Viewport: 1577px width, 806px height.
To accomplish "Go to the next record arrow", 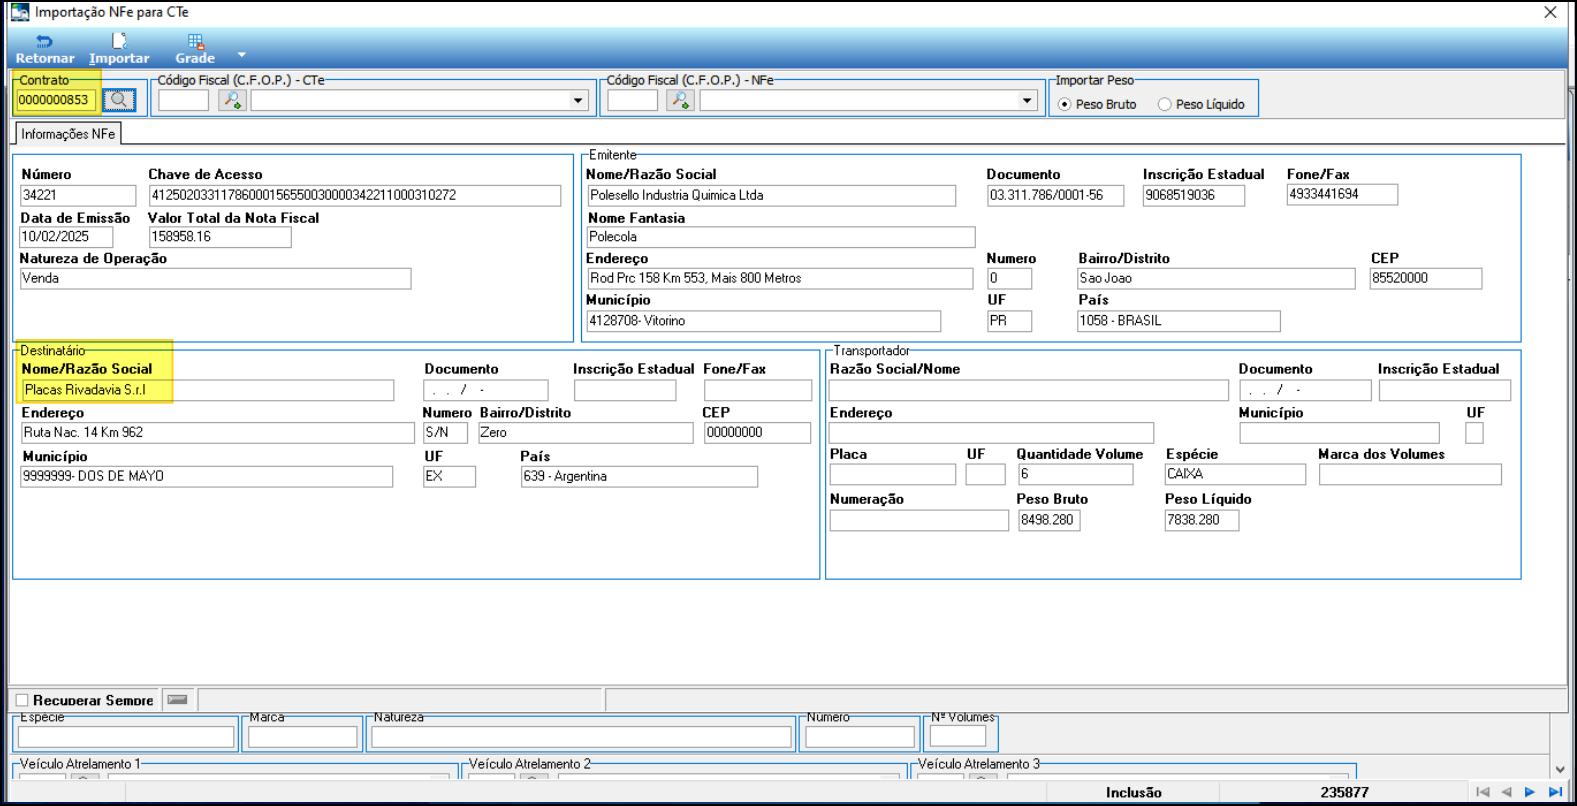I will tap(1530, 792).
